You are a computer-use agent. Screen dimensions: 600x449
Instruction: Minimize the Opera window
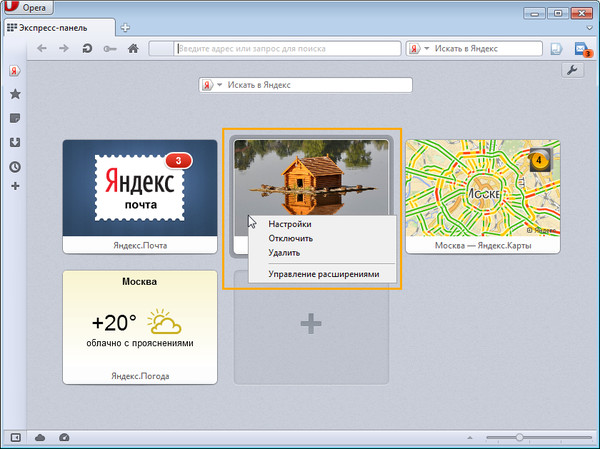[x=535, y=13]
